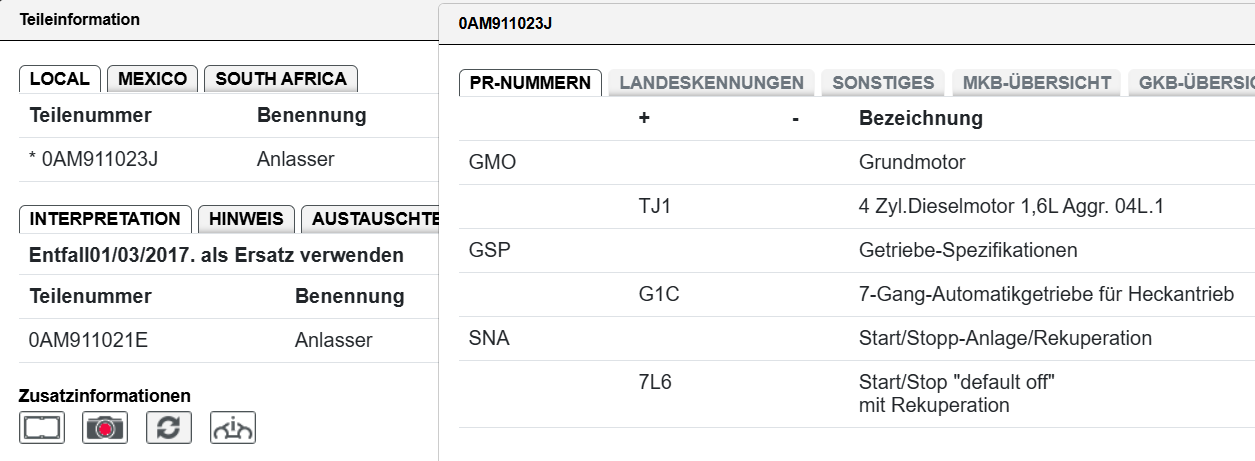Open the GKB-ÜBERSICHT tab

tap(1191, 83)
